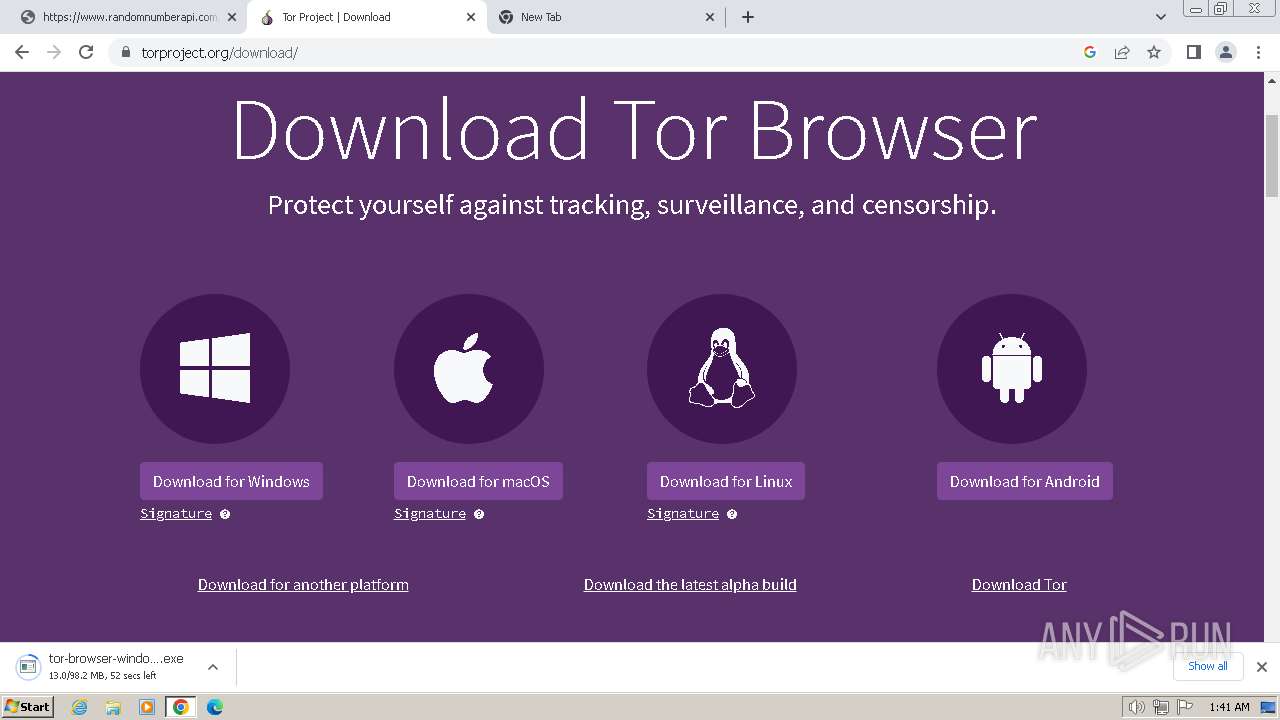Close the randomnumberapi tab

pos(231,17)
